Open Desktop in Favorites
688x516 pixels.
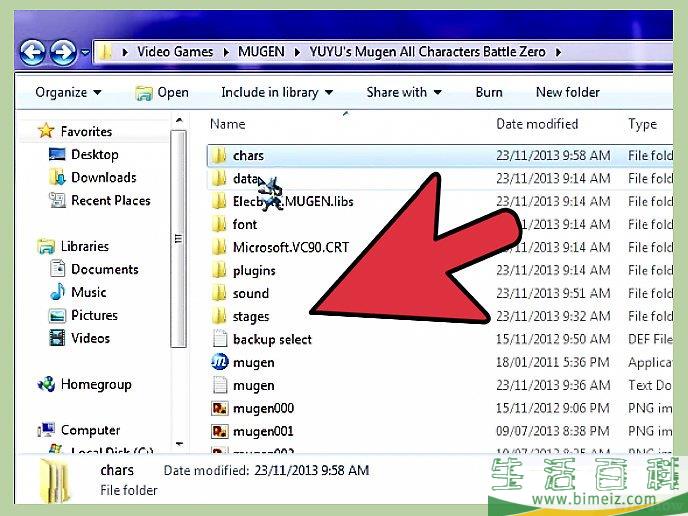[x=95, y=154]
